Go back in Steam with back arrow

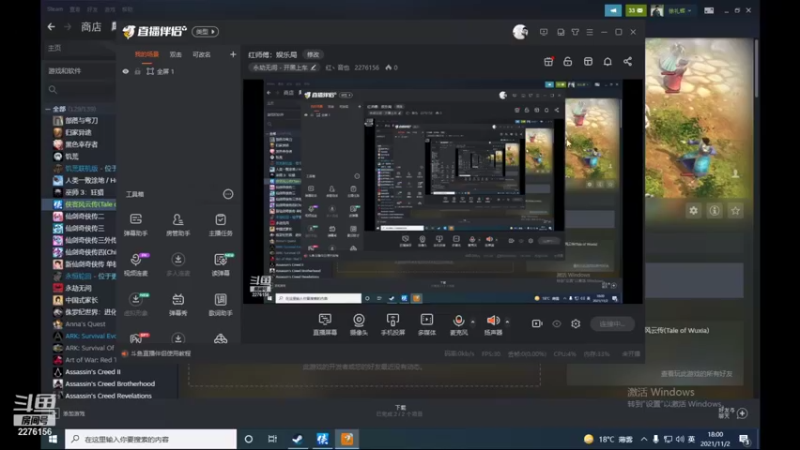click(x=51, y=27)
